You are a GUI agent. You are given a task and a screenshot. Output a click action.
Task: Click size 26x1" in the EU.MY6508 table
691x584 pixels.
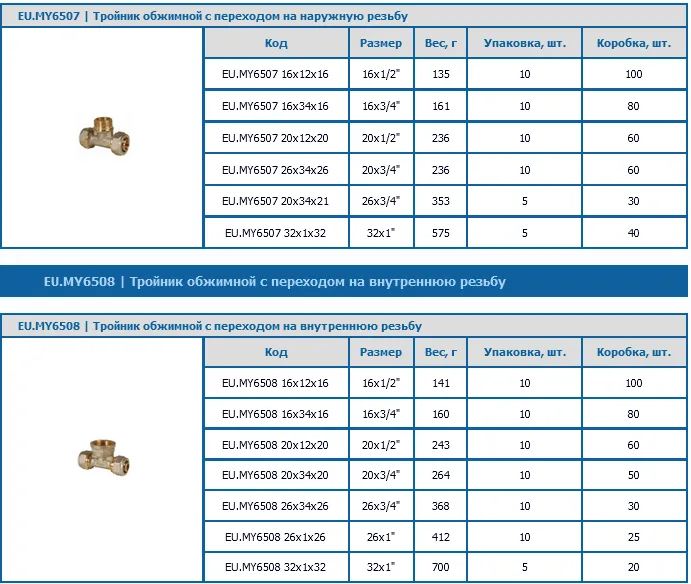381,537
